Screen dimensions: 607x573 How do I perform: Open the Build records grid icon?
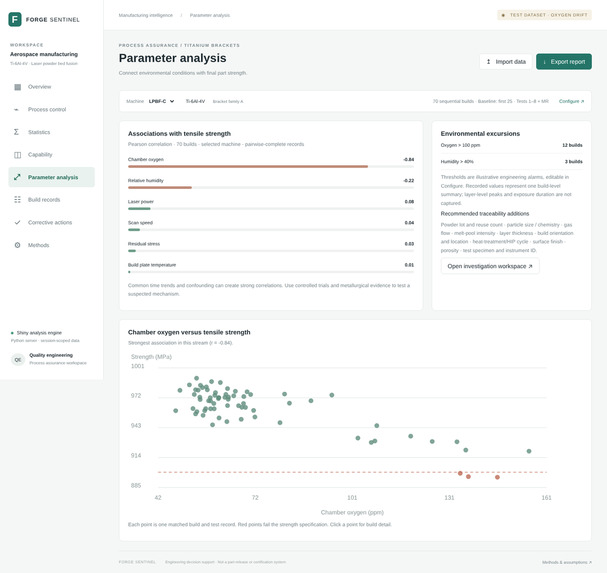(x=17, y=200)
